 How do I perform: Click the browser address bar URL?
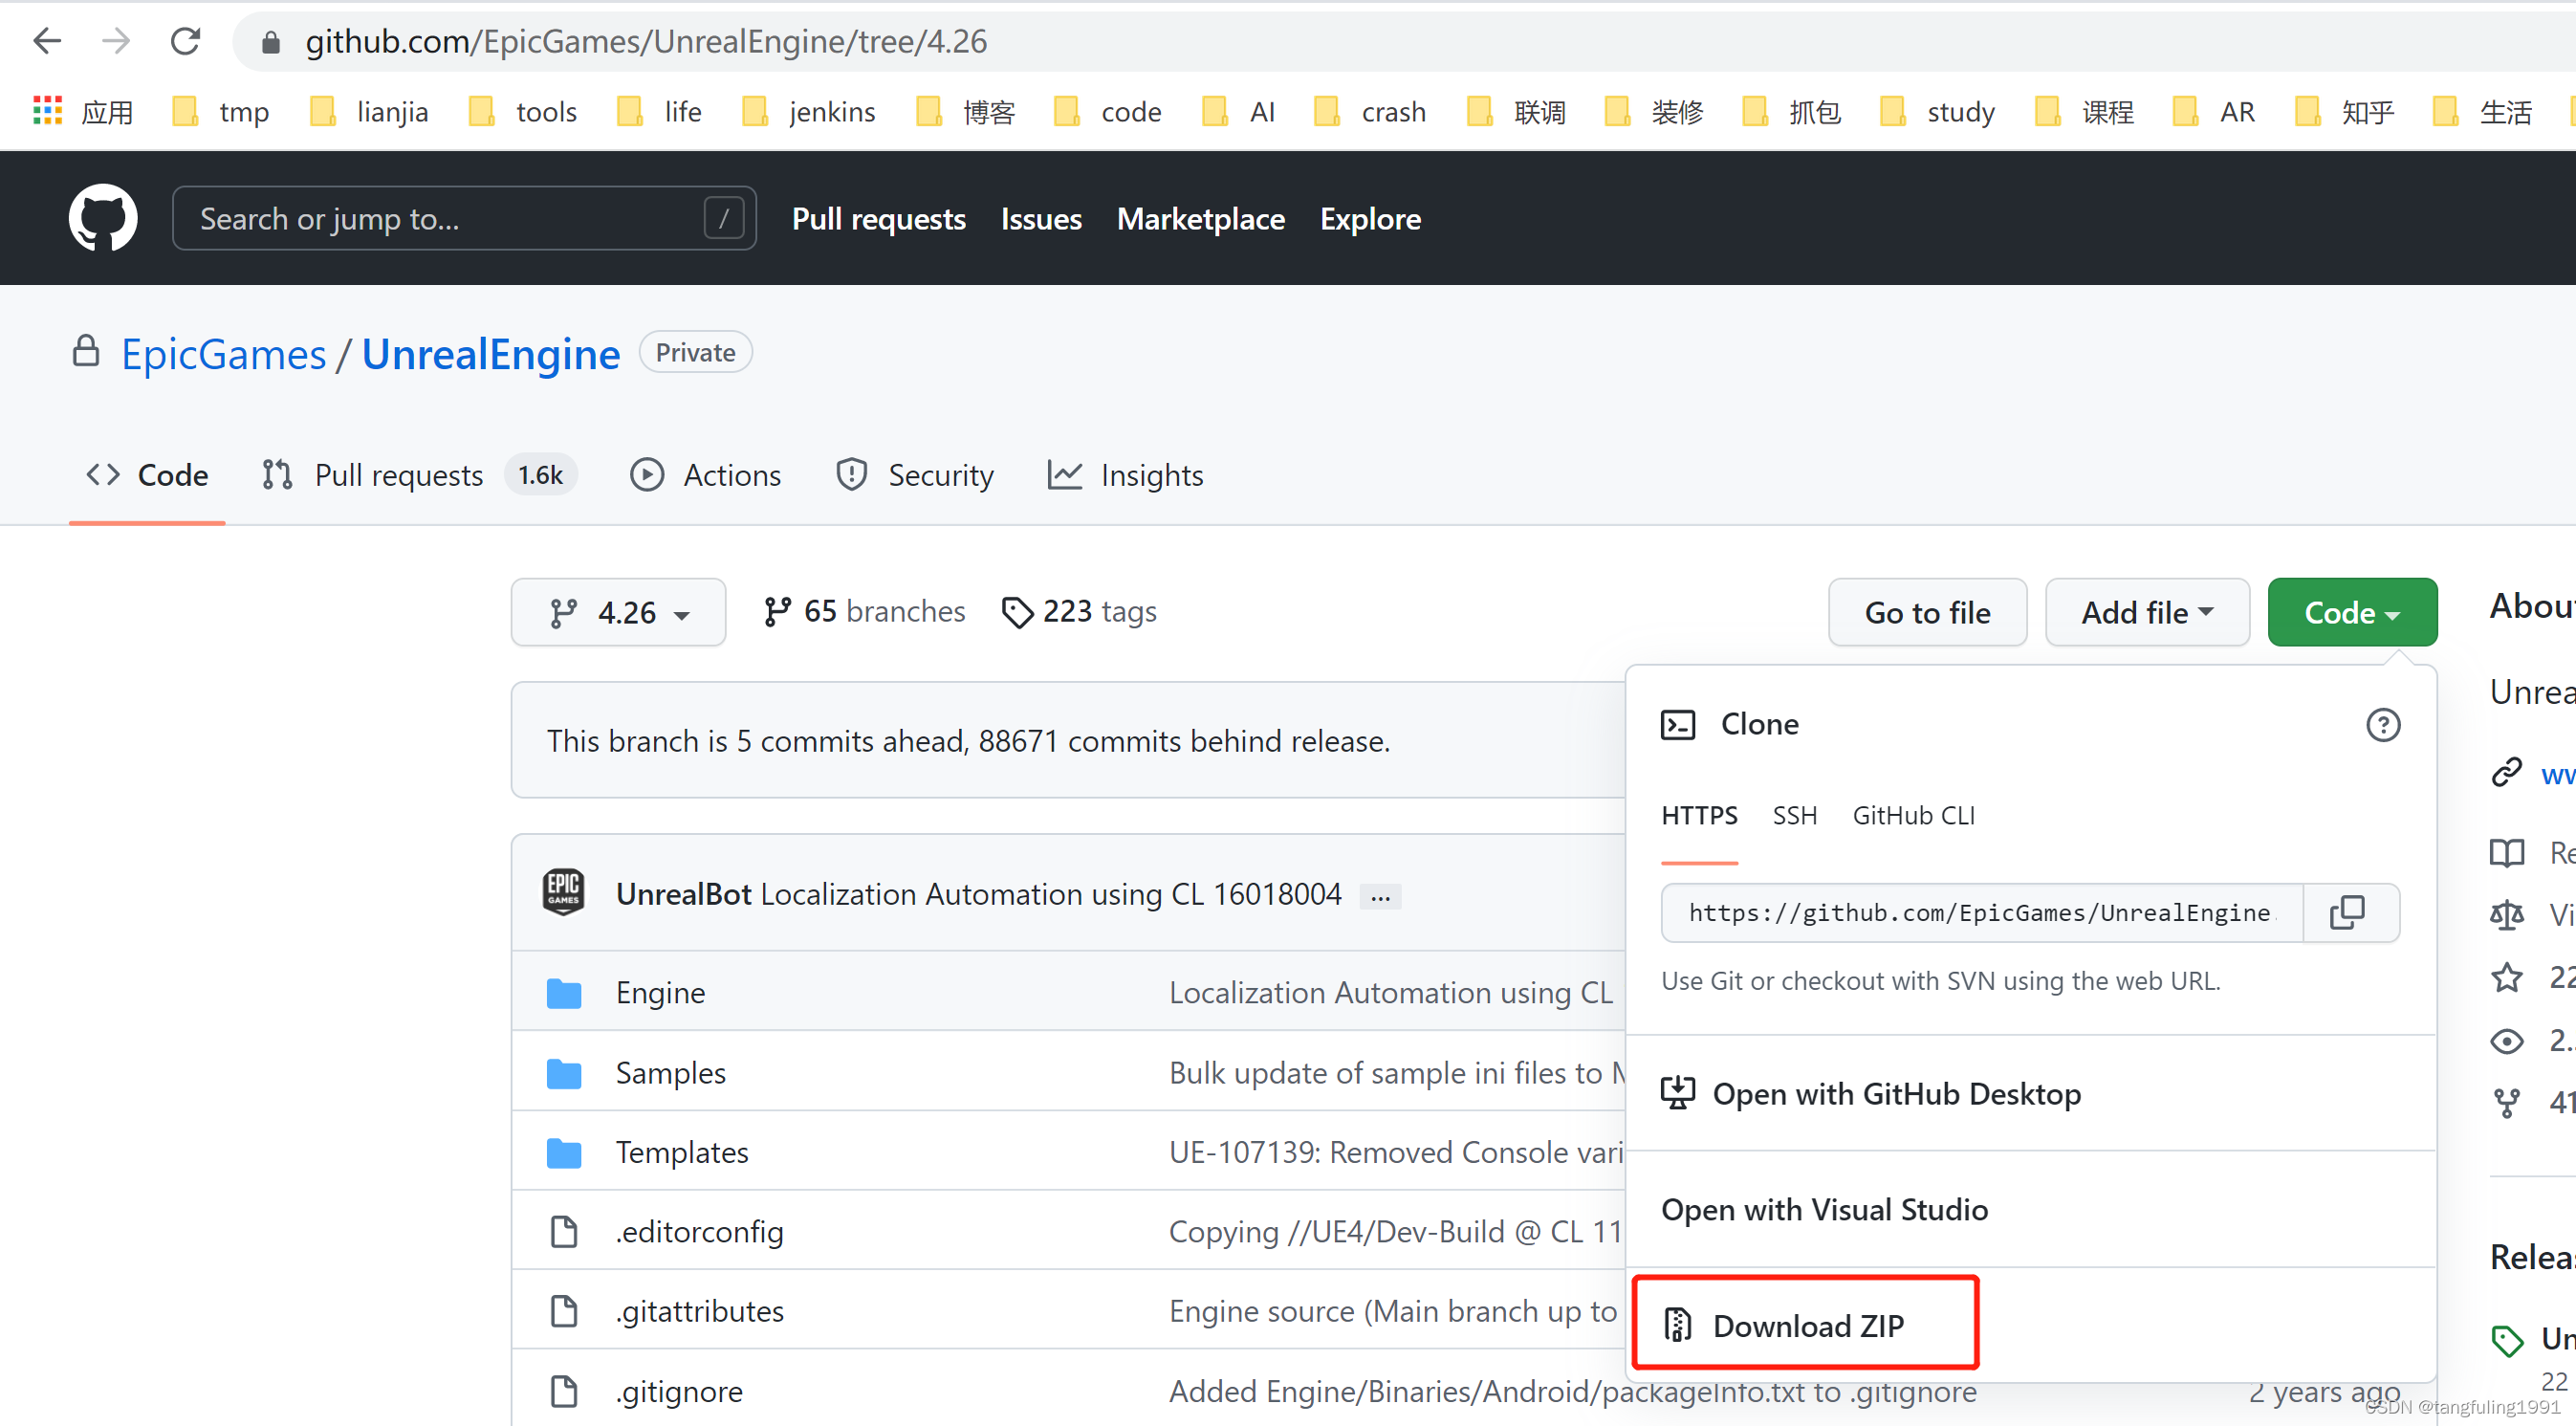tap(646, 41)
